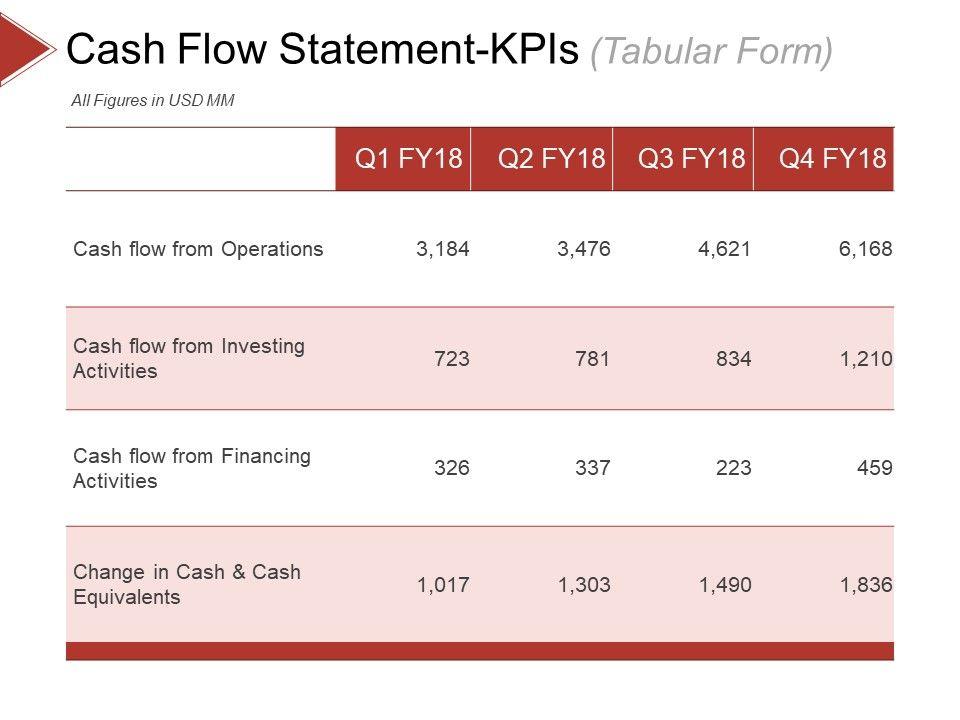Select the 1,210 cell in Investing row
The height and width of the screenshot is (720, 960).
[866, 358]
